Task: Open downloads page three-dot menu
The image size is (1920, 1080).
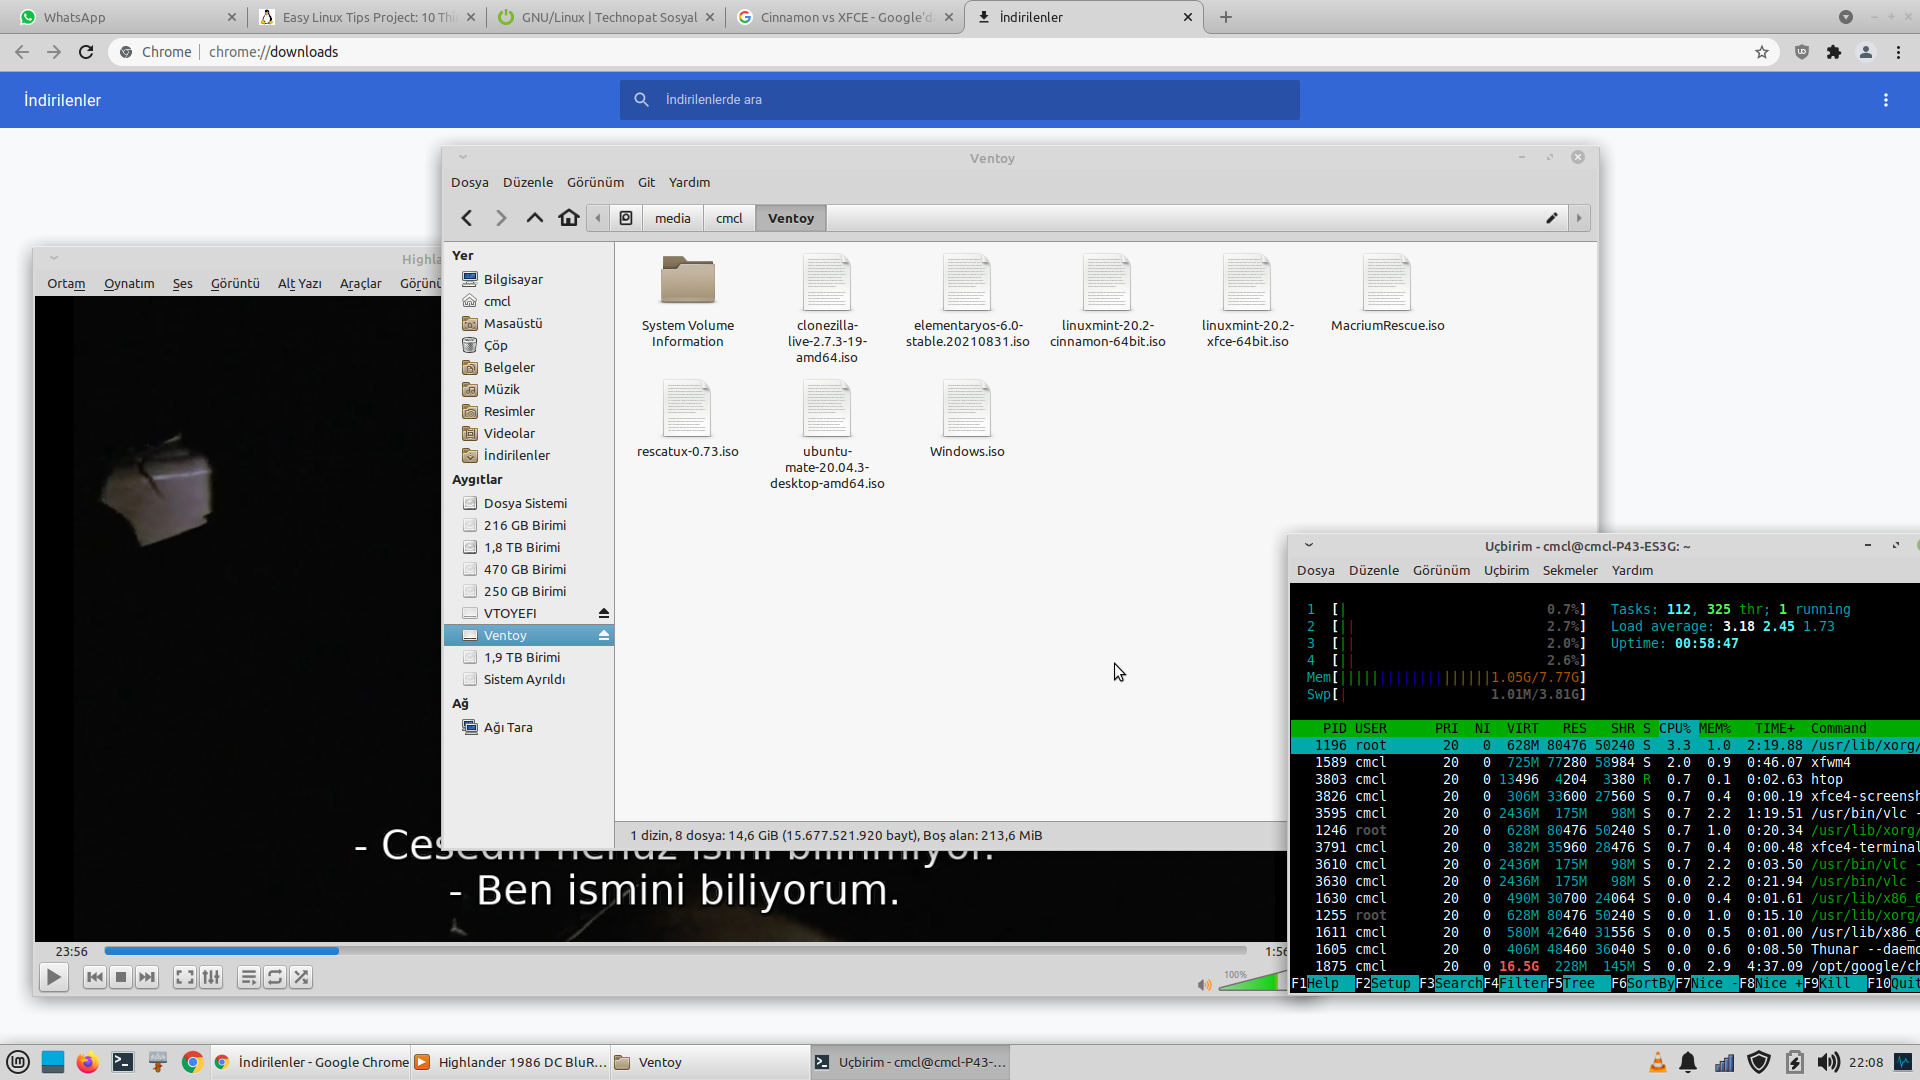Action: coord(1886,100)
